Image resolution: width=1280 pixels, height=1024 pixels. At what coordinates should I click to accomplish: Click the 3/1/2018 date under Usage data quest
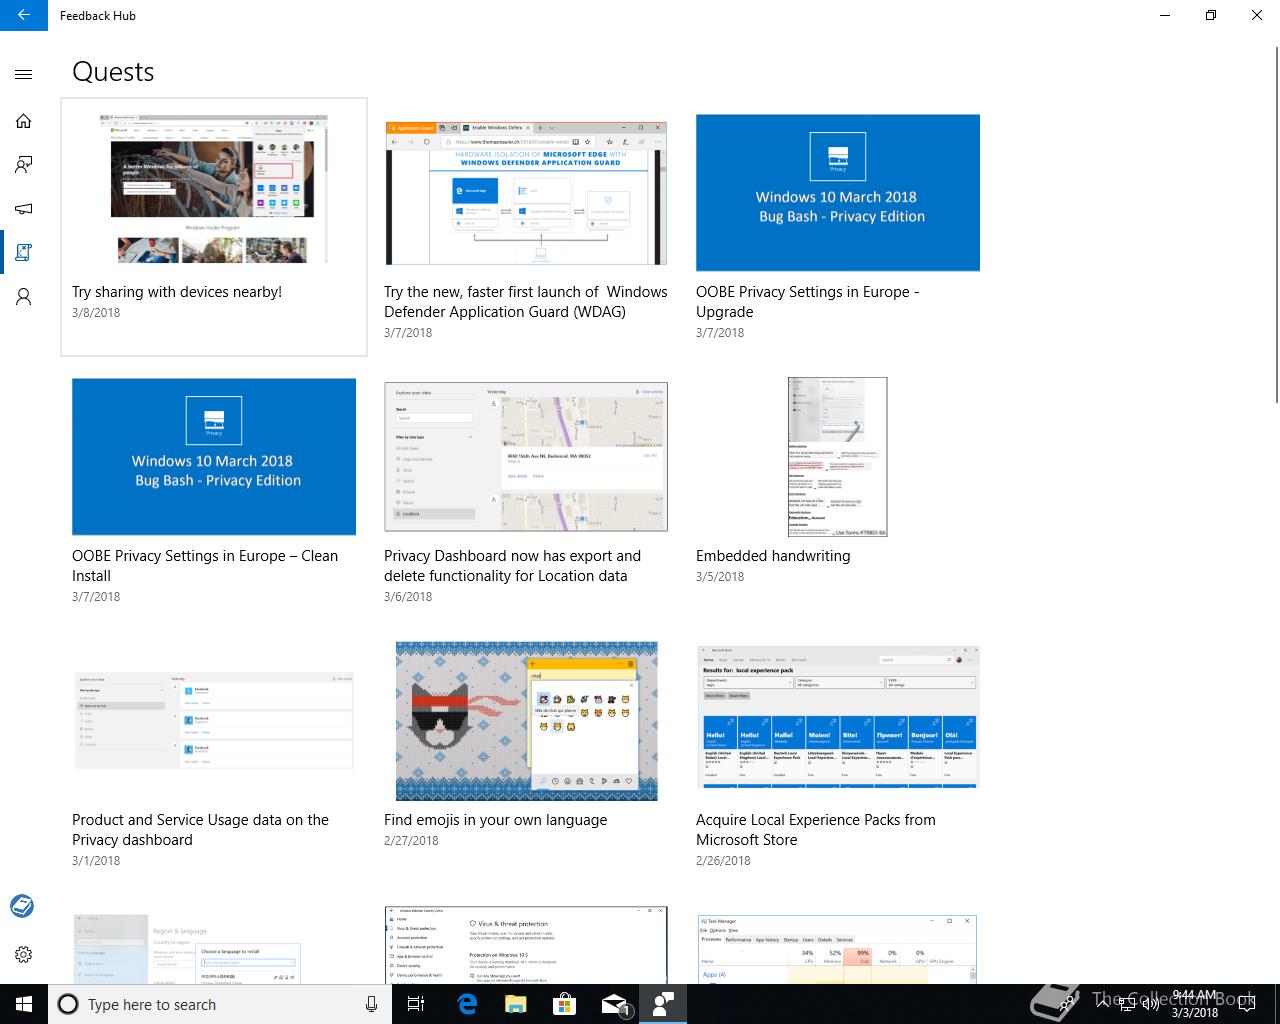click(x=96, y=861)
